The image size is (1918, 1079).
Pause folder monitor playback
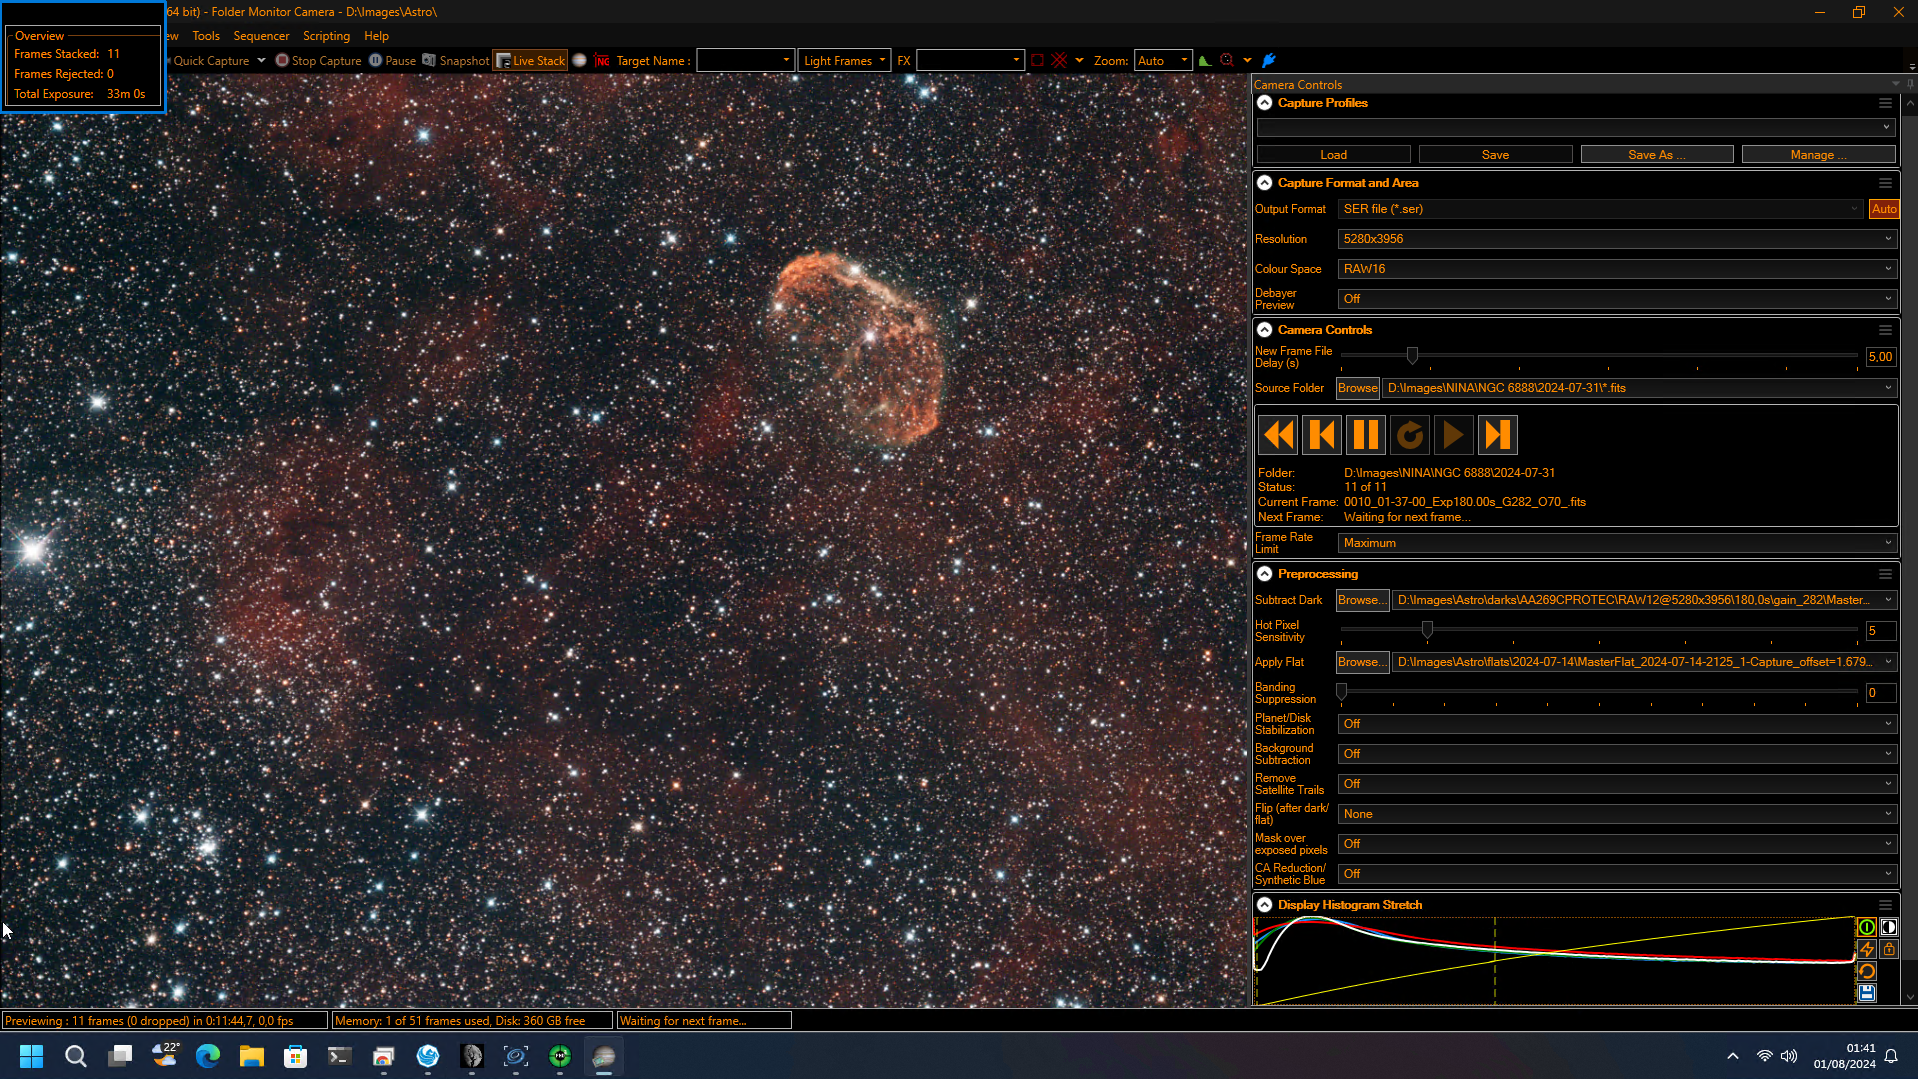click(1365, 435)
